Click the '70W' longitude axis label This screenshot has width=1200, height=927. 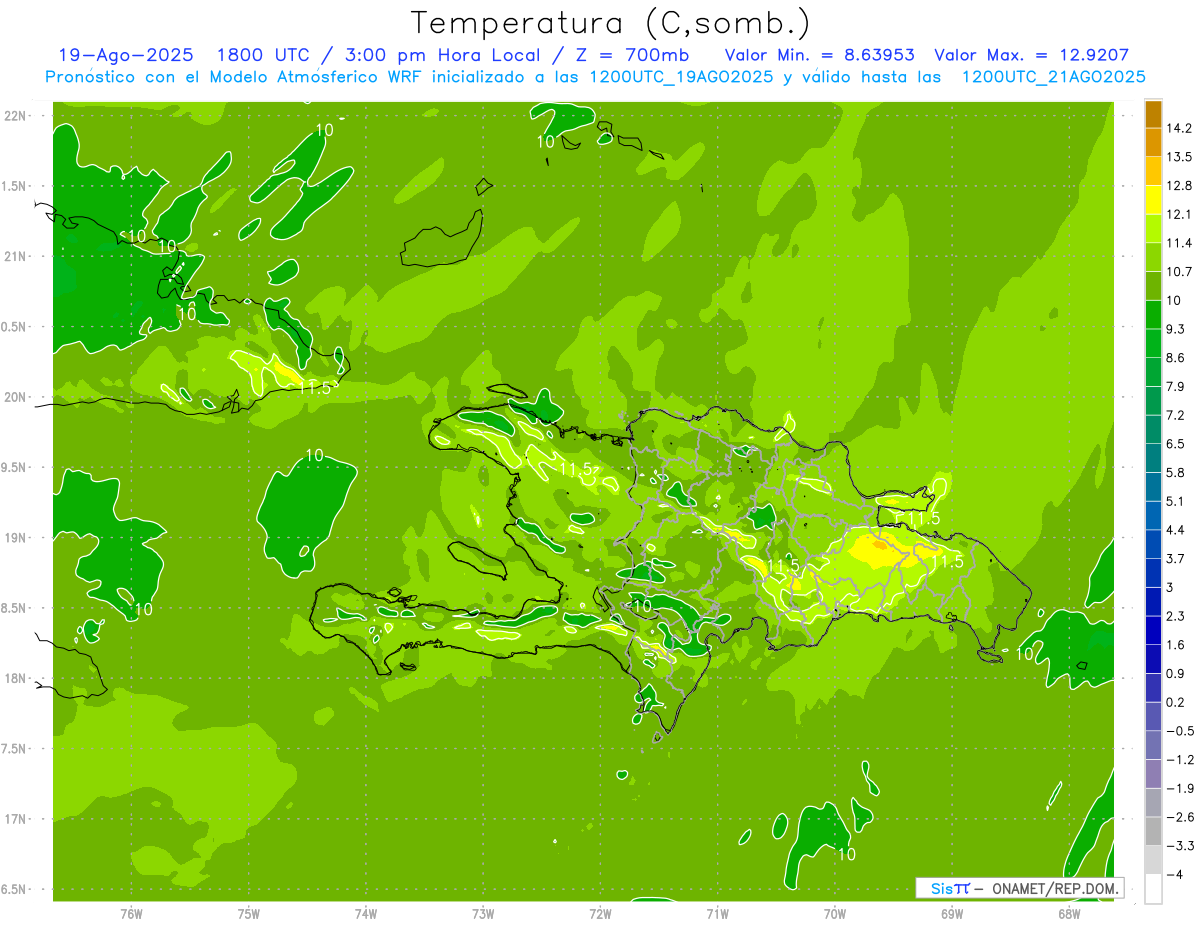tap(835, 913)
